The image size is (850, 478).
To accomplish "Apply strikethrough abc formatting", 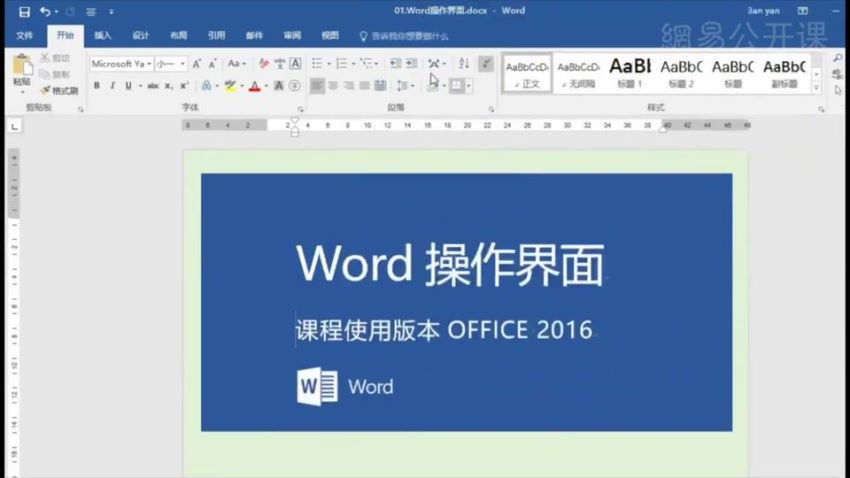I will [153, 86].
